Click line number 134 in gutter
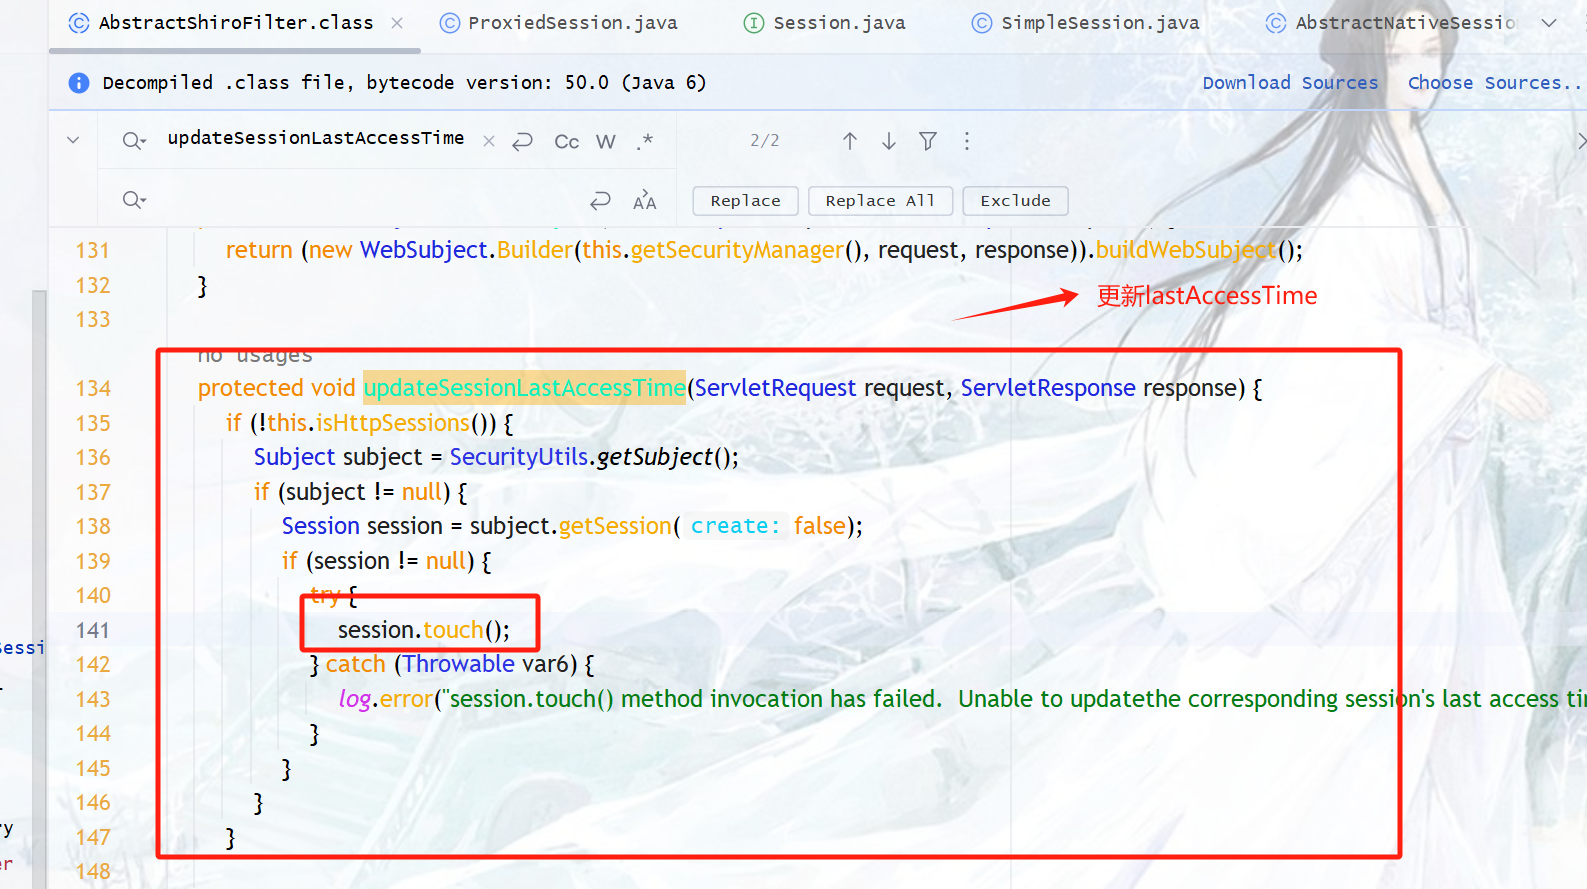Image resolution: width=1587 pixels, height=889 pixels. [x=93, y=388]
